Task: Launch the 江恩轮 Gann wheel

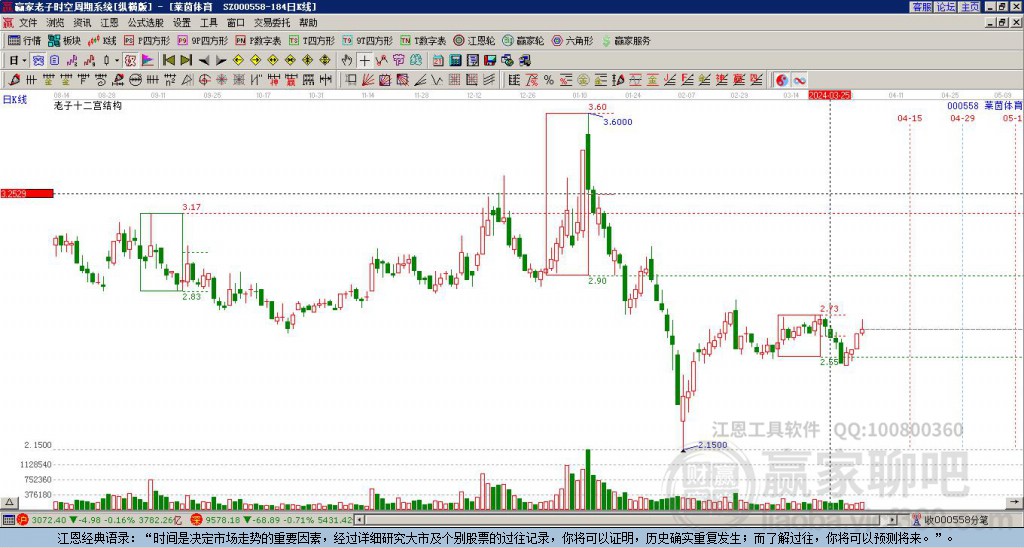Action: pos(474,40)
